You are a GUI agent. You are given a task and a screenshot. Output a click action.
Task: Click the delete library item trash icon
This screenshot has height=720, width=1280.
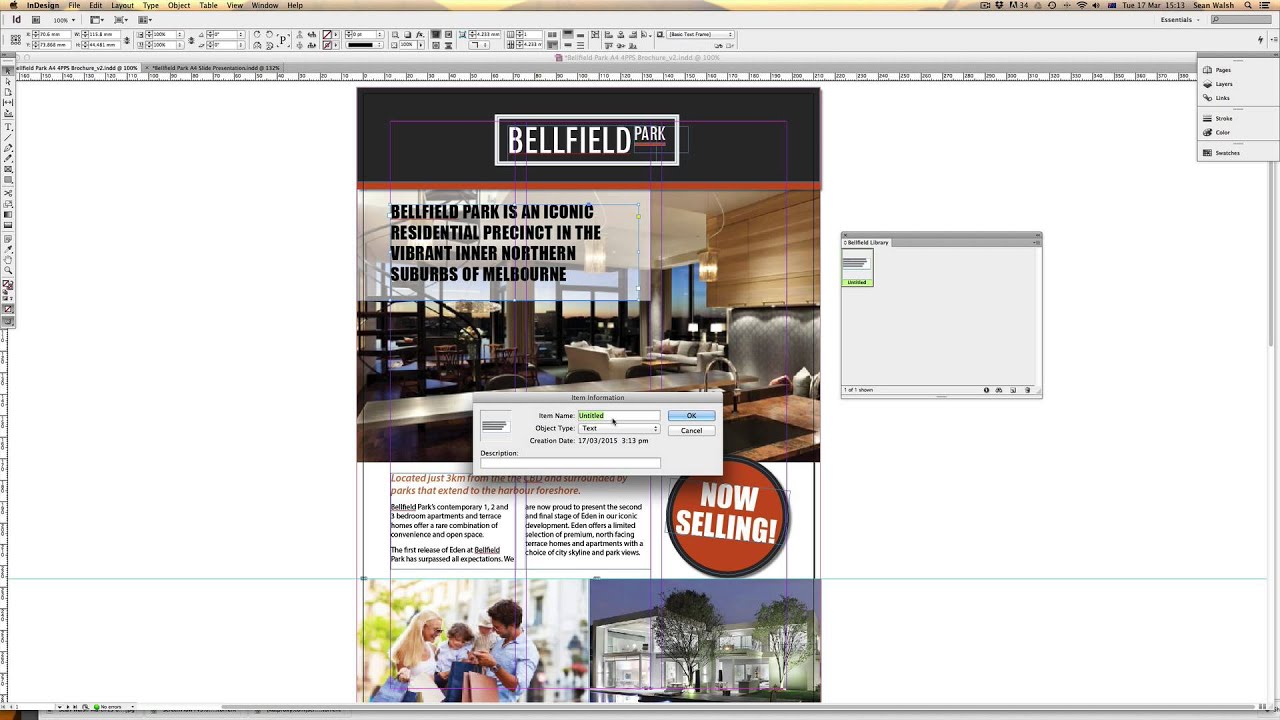point(1027,390)
